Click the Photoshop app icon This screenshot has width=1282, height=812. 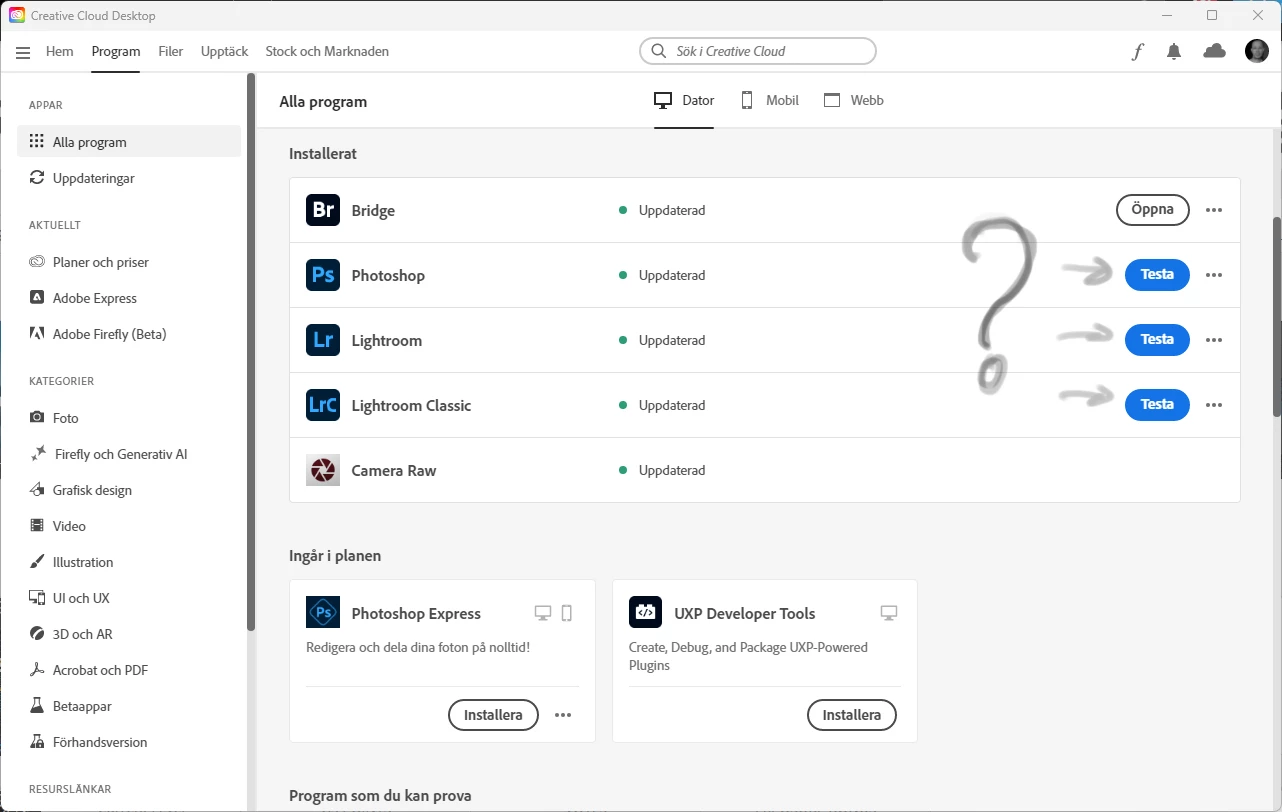point(323,275)
